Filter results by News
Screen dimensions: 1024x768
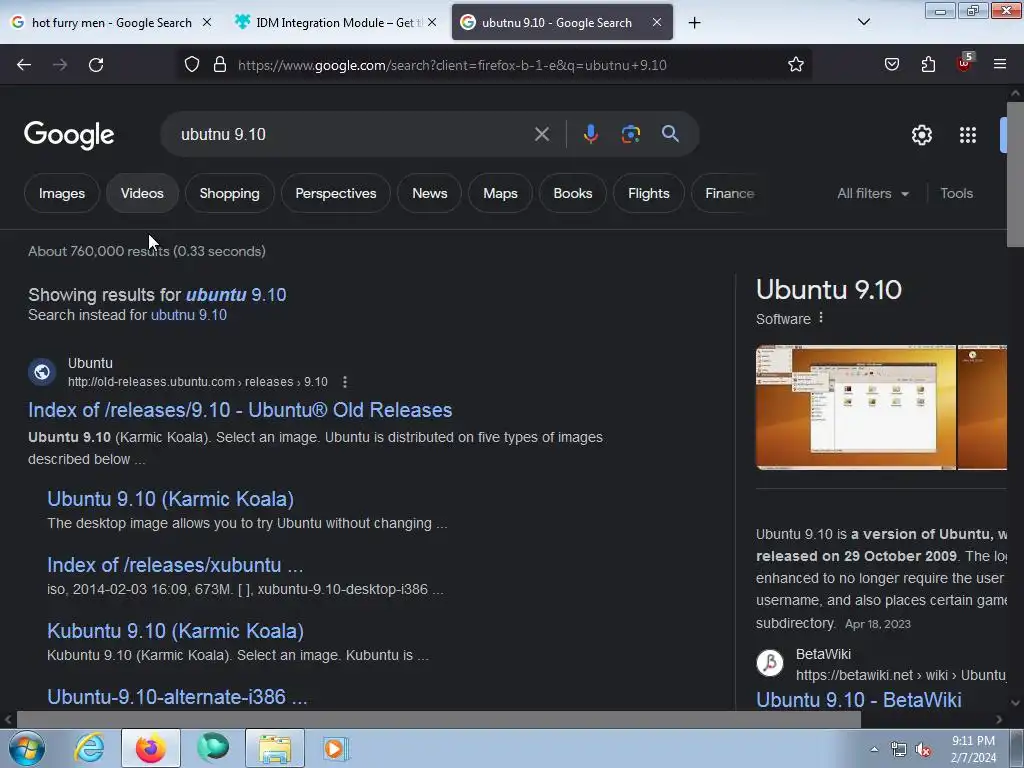pyautogui.click(x=430, y=193)
